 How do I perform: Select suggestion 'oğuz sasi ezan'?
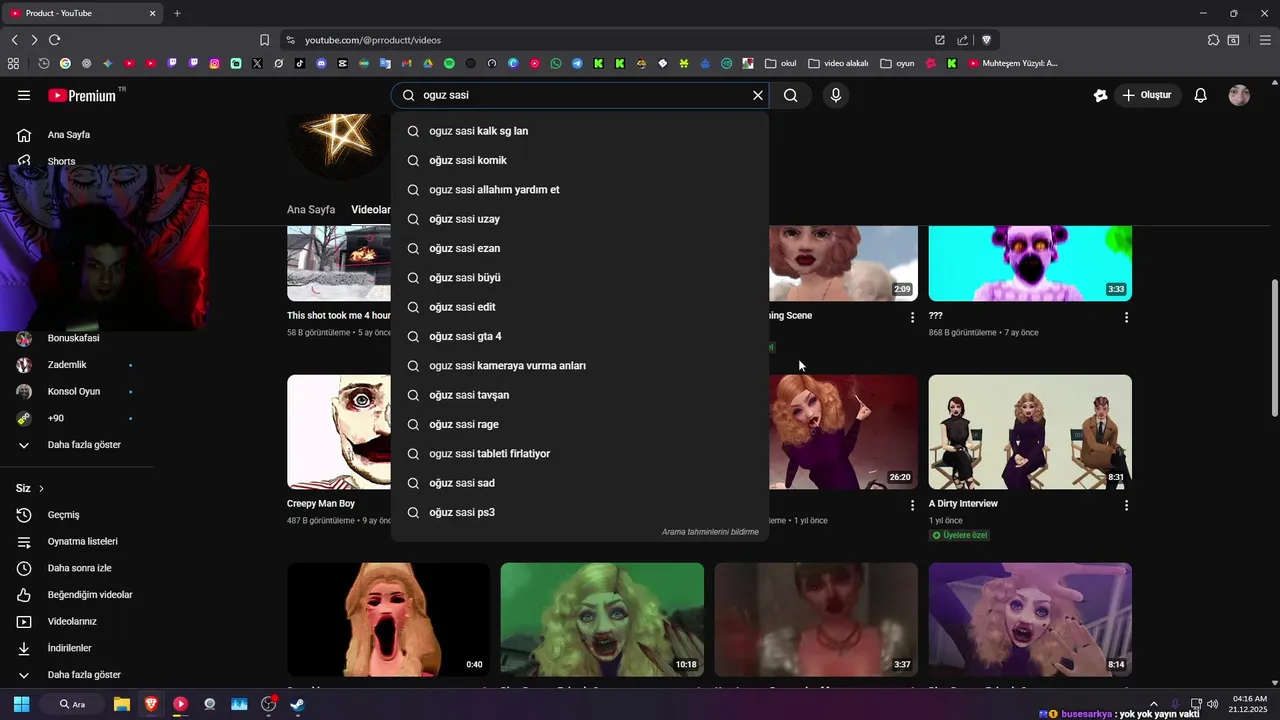click(580, 248)
